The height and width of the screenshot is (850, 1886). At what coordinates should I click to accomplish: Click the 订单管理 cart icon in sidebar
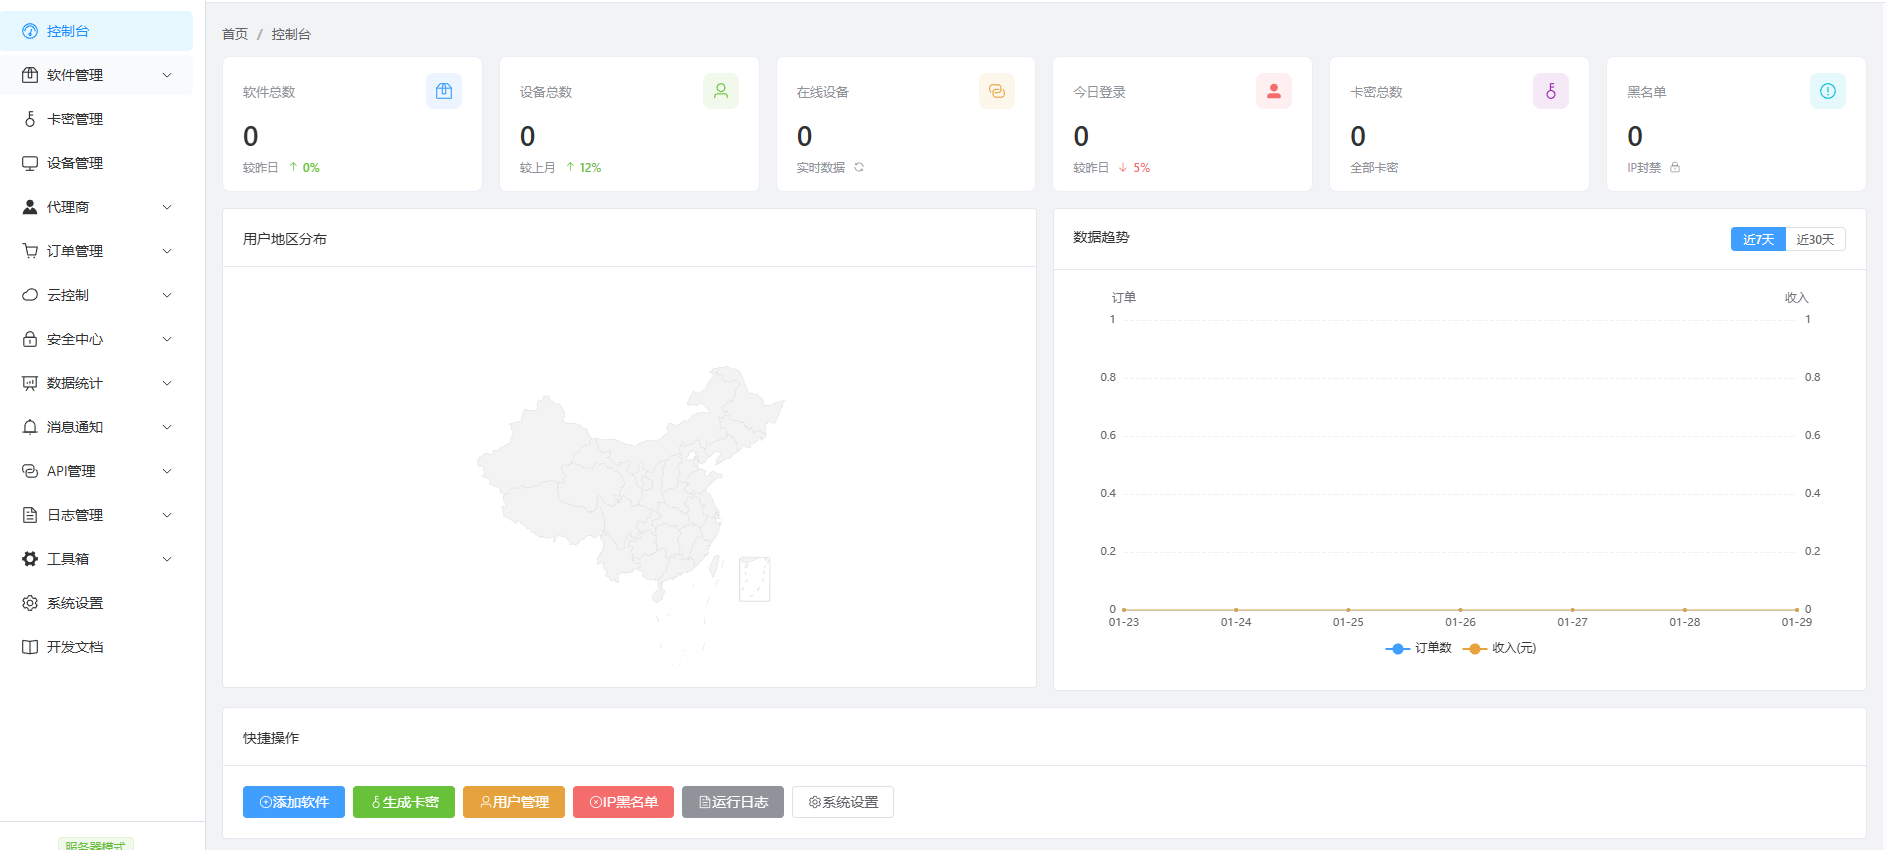(x=30, y=251)
